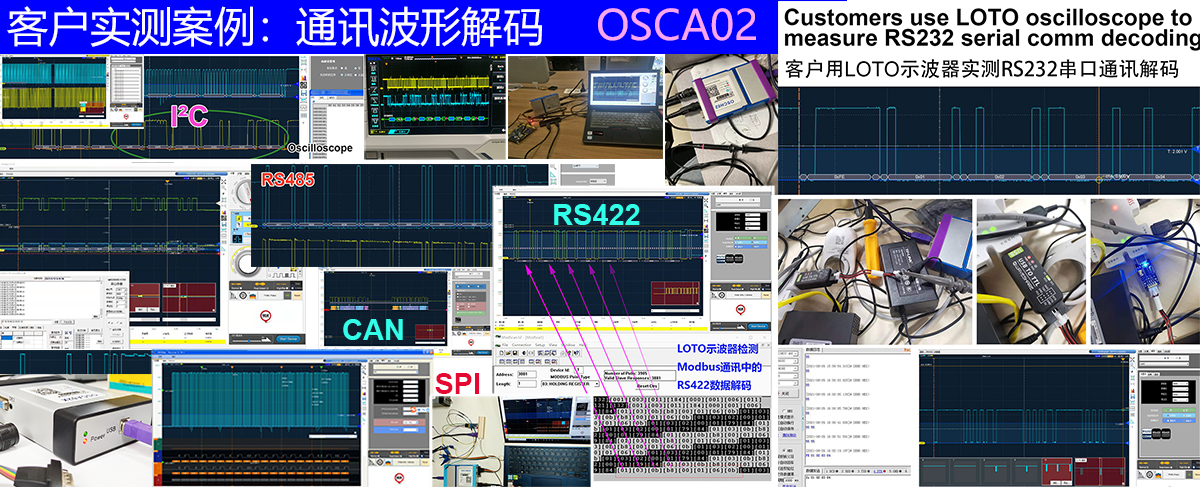1200x487 pixels.
Task: Click the red stop icon in RS422 window
Action: (740, 309)
